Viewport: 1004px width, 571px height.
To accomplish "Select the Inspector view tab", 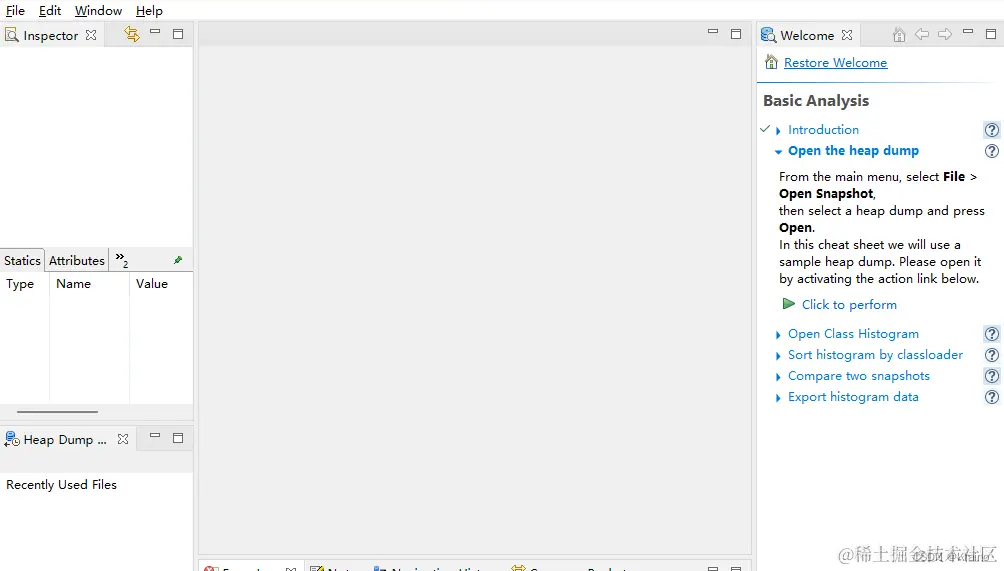I will click(x=51, y=35).
